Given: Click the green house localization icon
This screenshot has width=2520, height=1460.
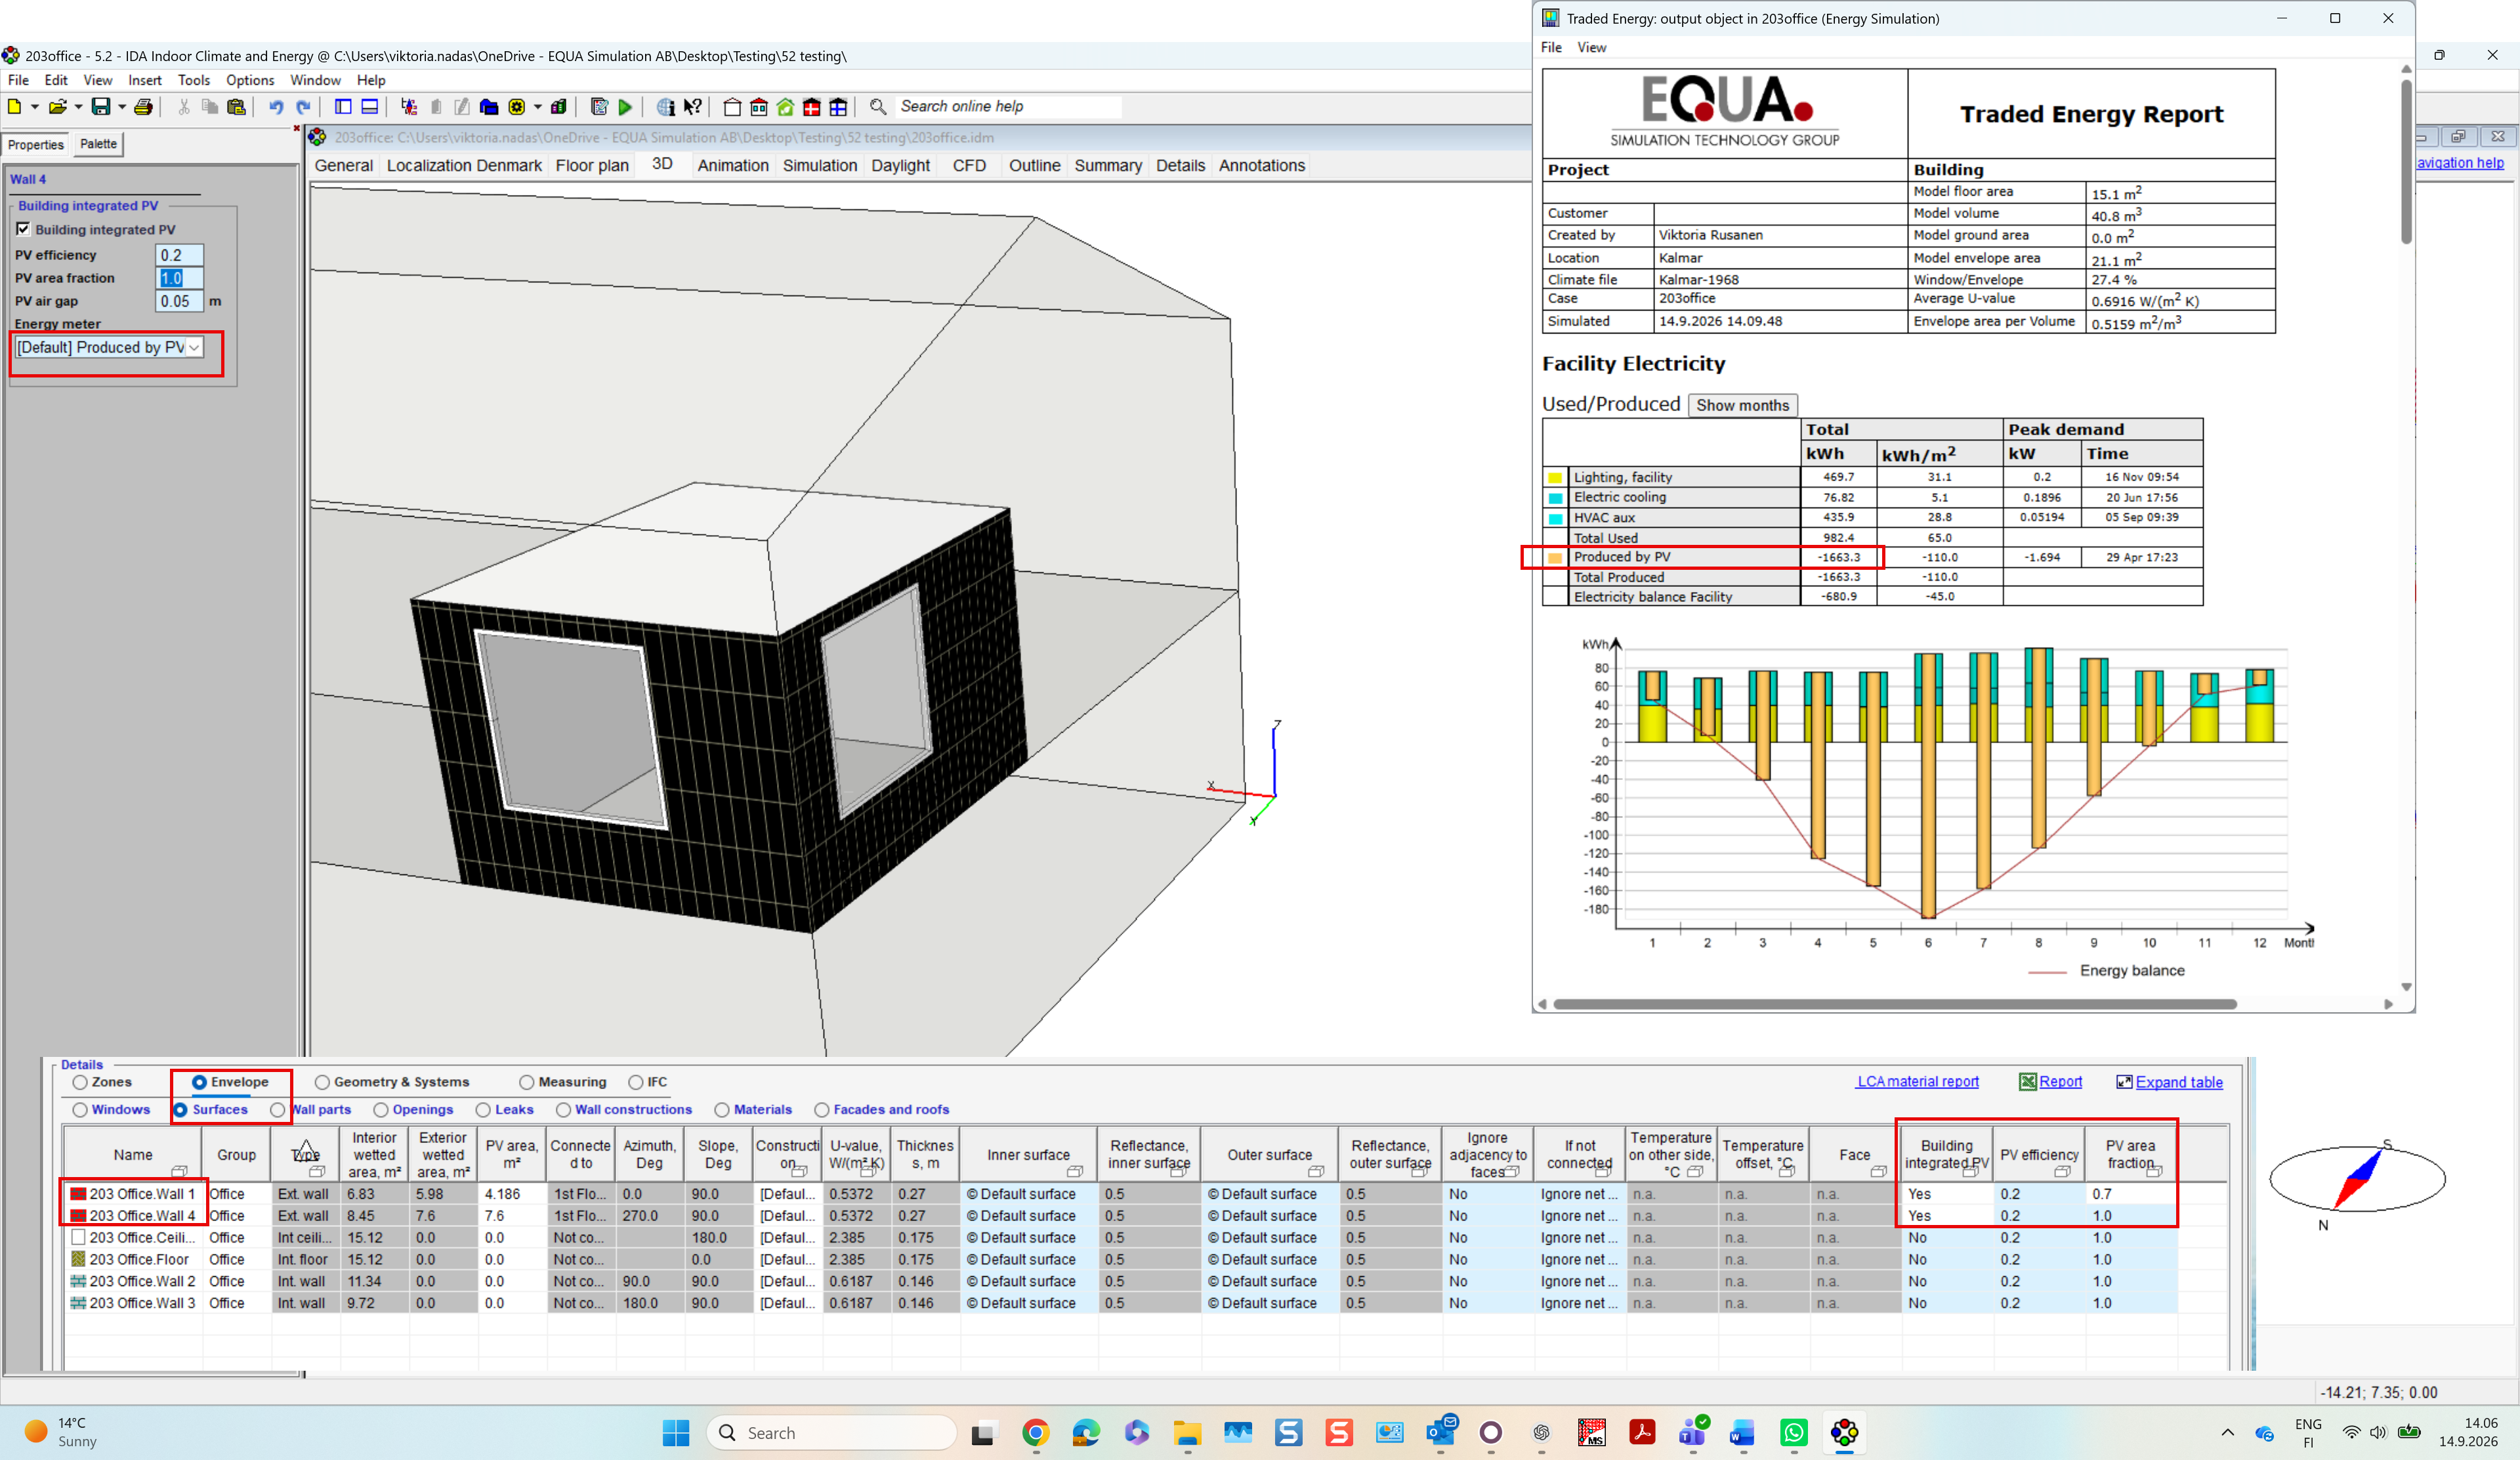Looking at the screenshot, I should [786, 107].
